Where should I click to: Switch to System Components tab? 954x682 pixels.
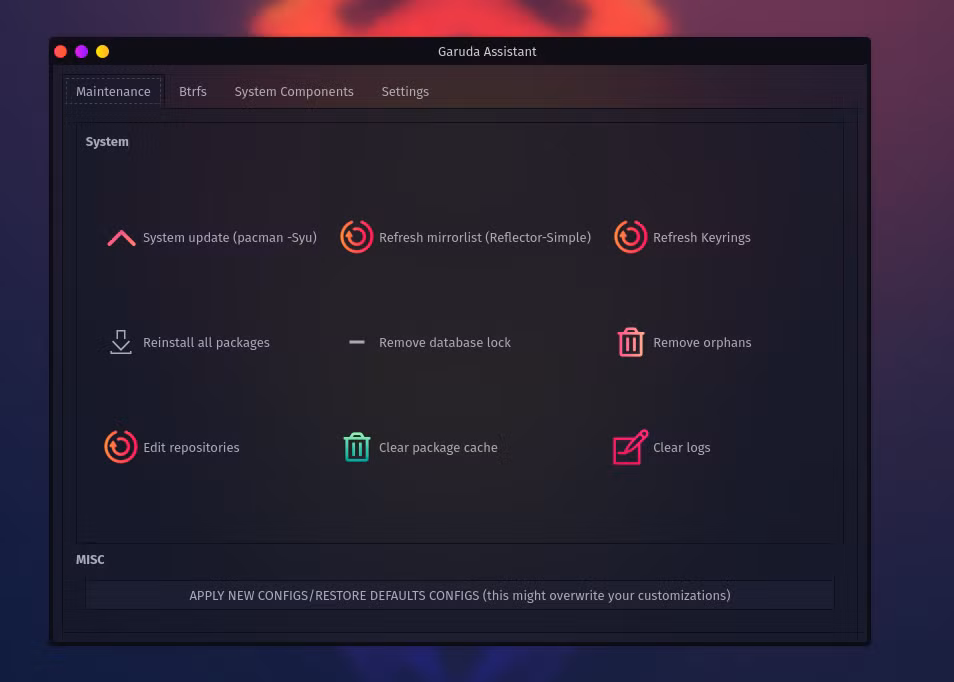(294, 91)
